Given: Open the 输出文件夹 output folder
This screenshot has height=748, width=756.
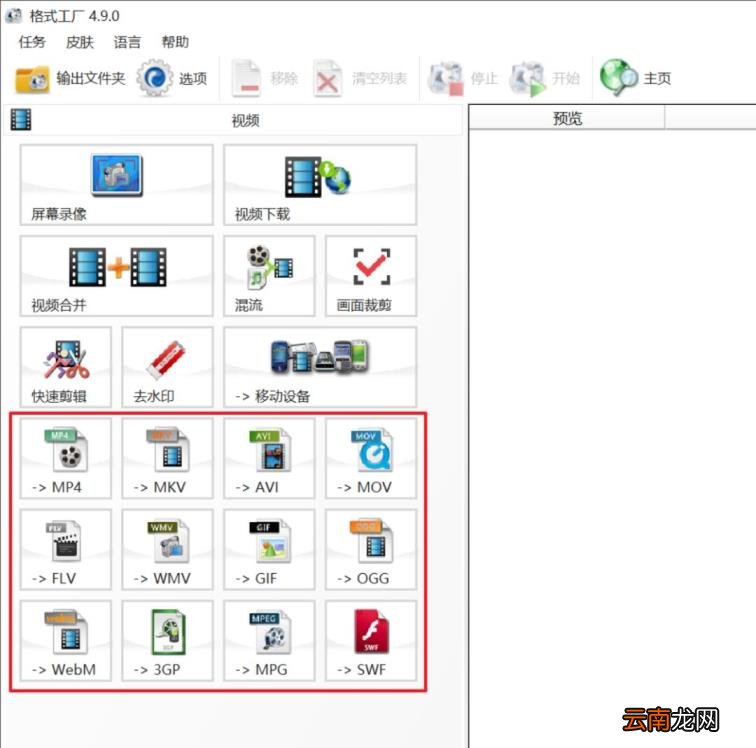Looking at the screenshot, I should (x=70, y=78).
